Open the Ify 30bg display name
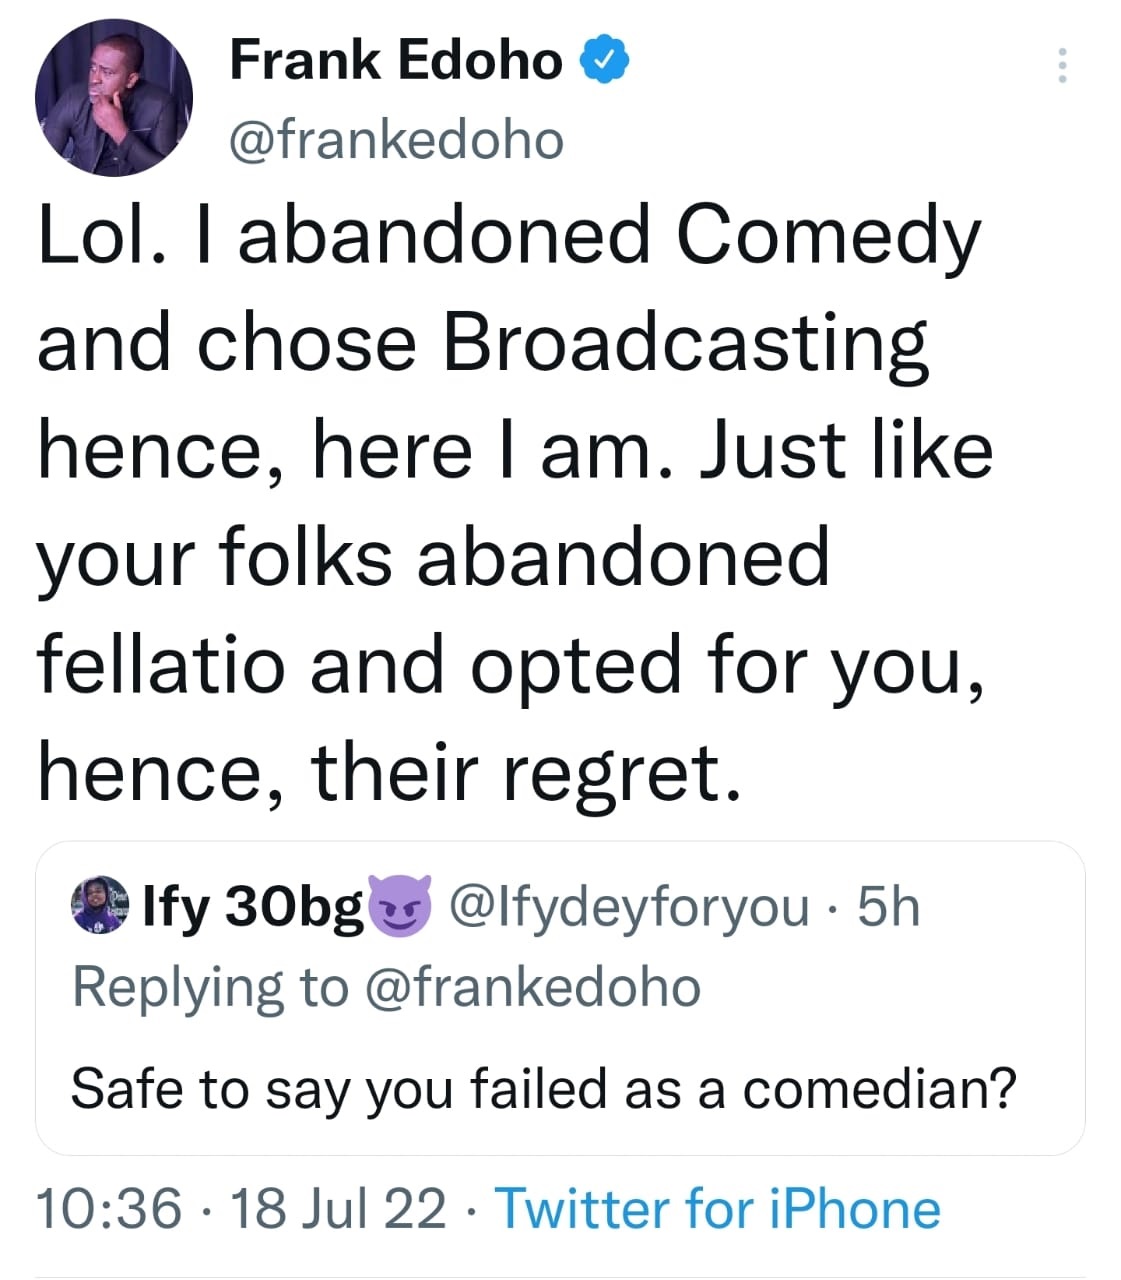 [x=253, y=906]
